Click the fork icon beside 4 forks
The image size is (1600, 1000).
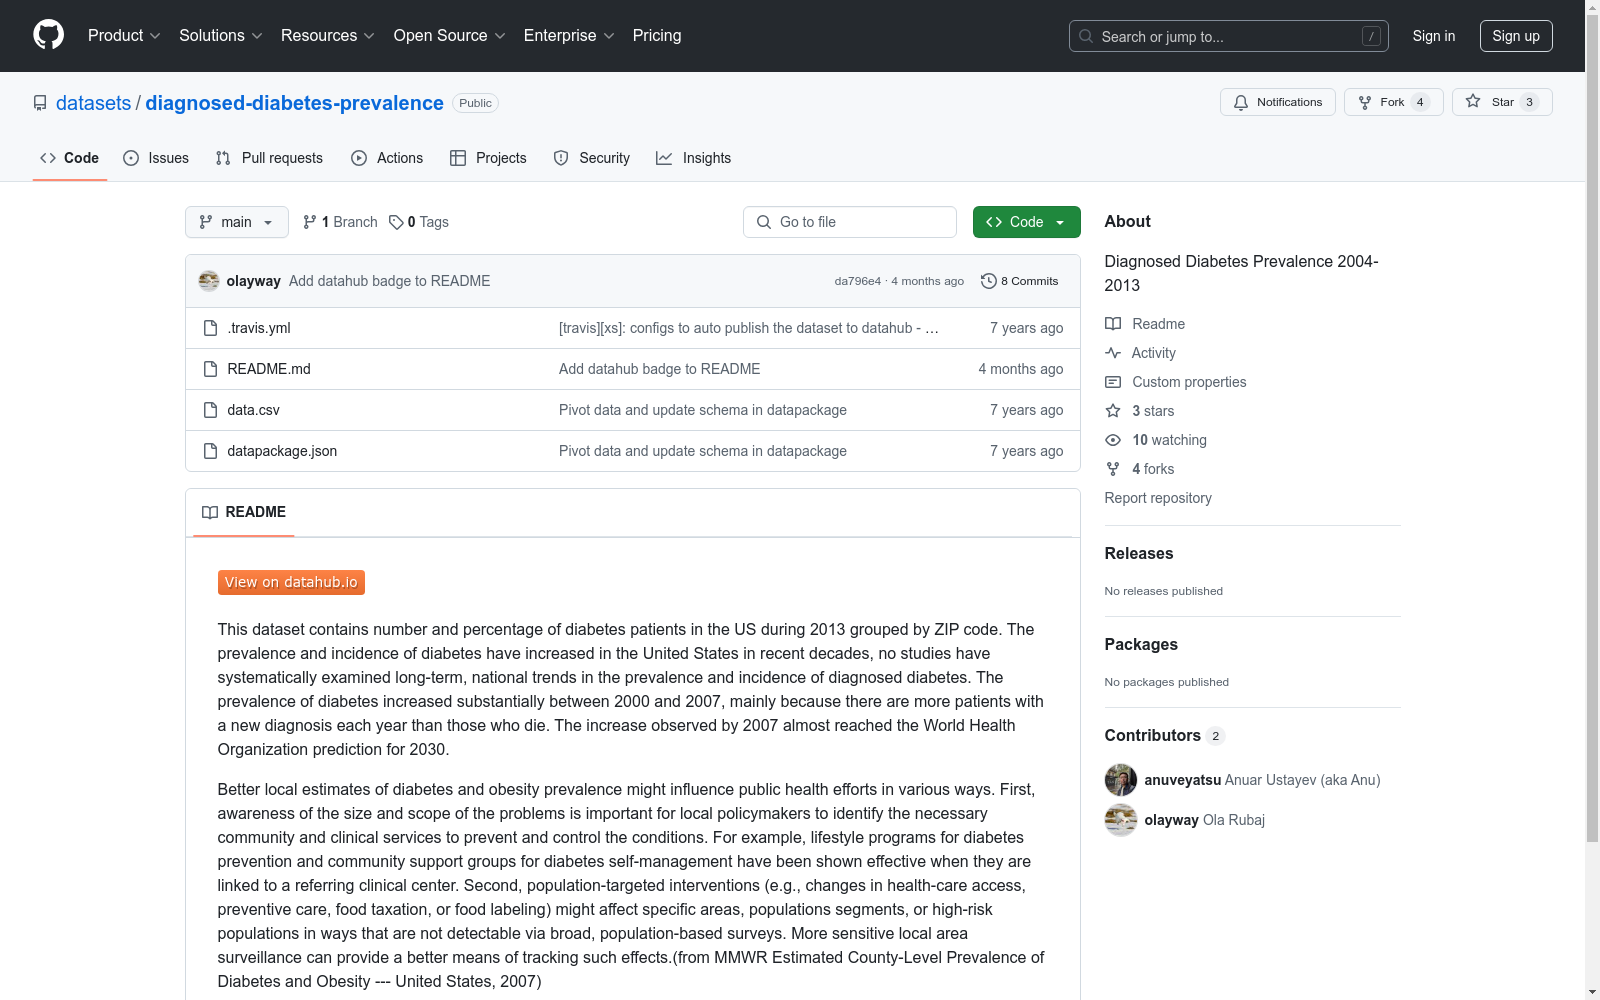click(x=1113, y=469)
